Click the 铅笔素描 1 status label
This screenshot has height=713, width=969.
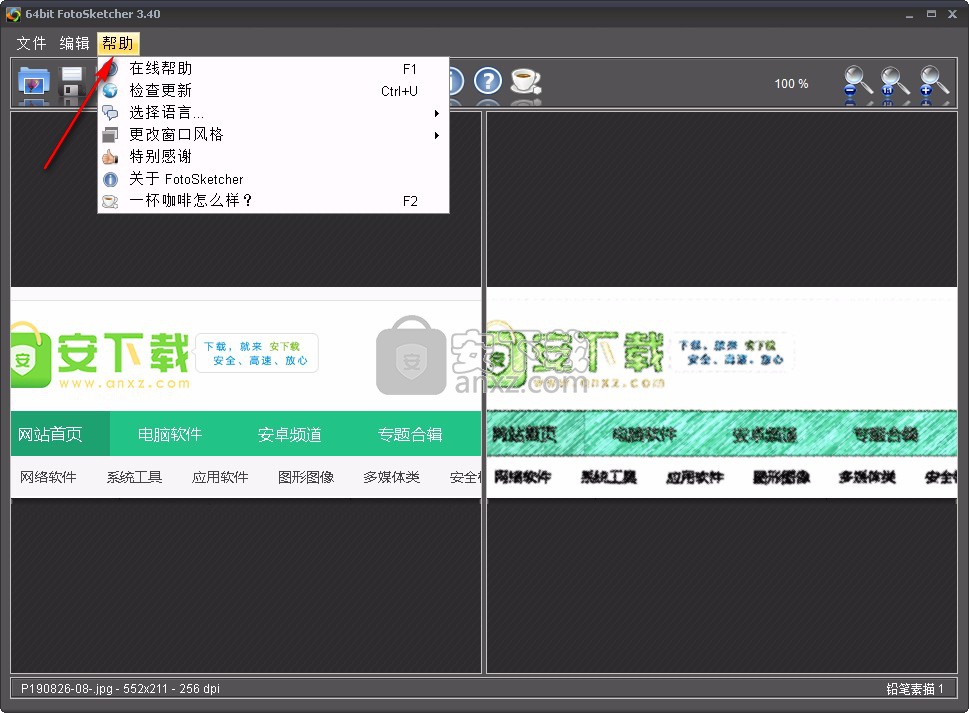[x=915, y=688]
